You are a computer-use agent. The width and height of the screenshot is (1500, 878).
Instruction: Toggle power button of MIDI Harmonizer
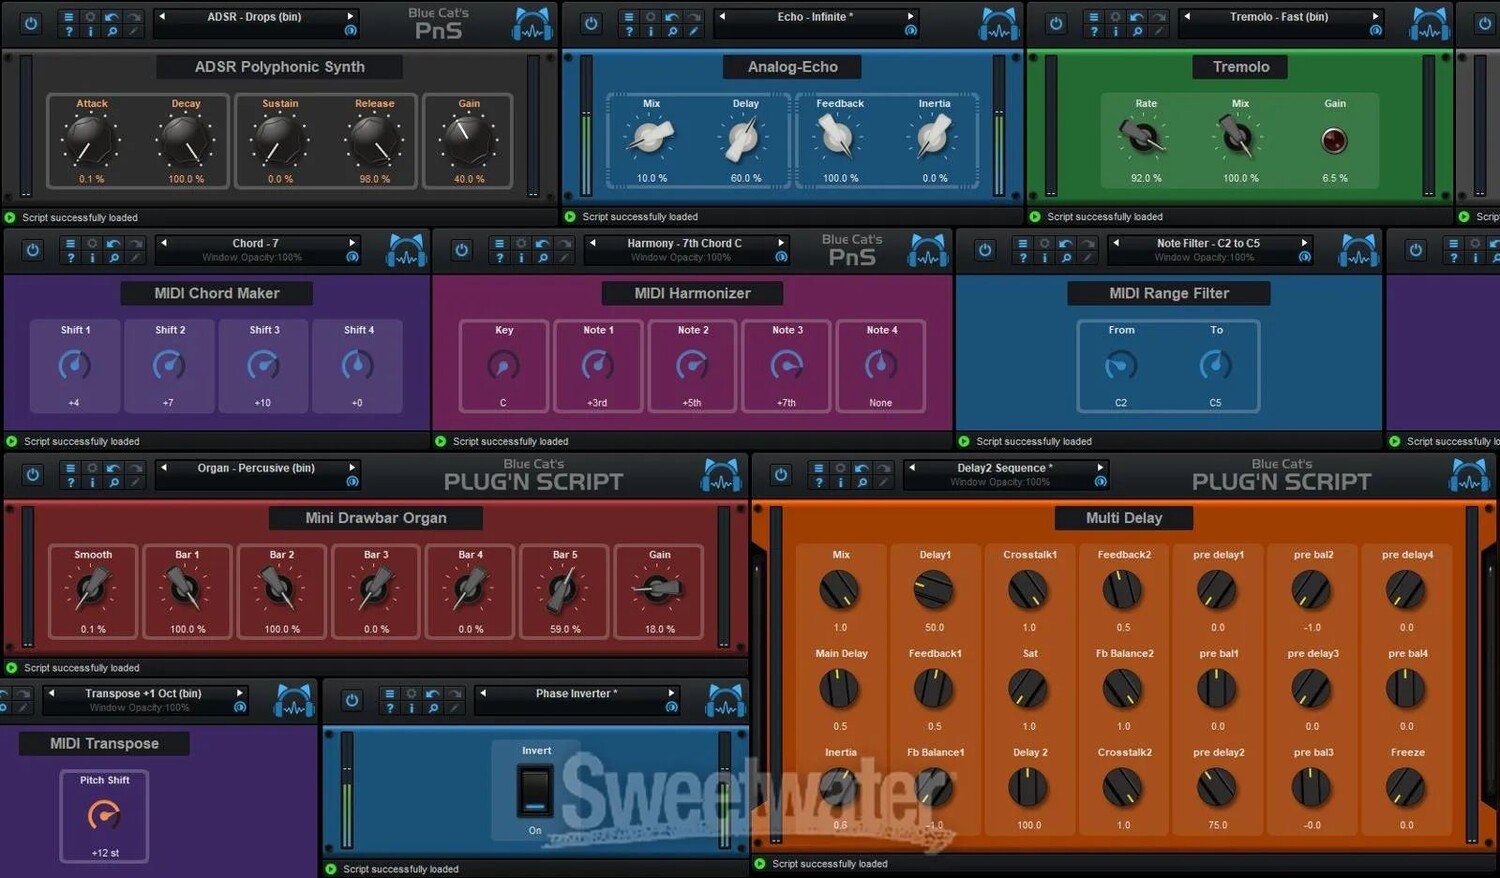(x=461, y=250)
